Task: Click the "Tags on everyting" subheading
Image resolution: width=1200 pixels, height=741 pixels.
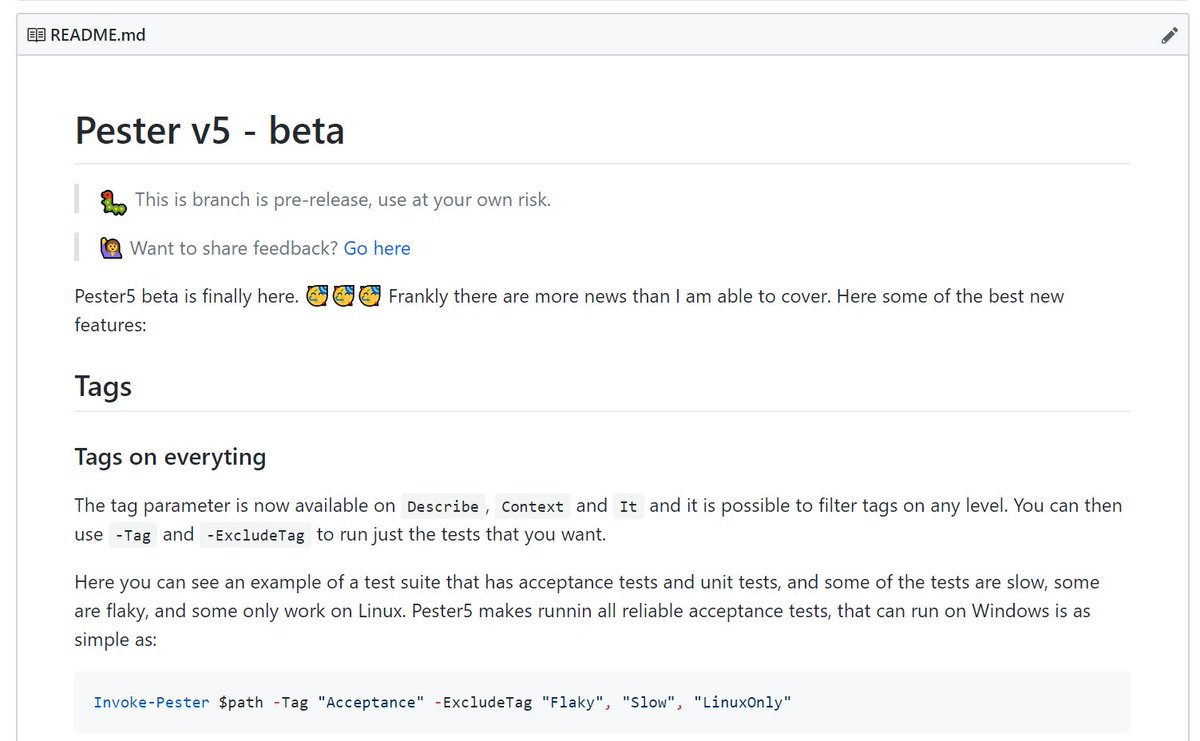Action: coord(170,457)
